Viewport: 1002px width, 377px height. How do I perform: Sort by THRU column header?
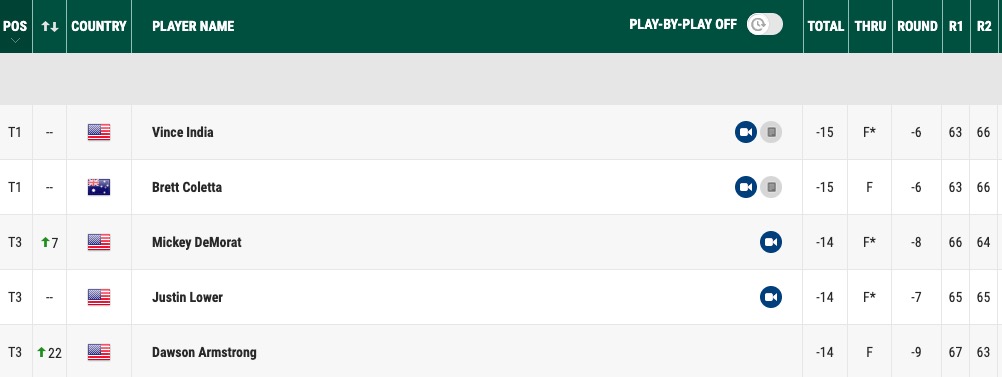click(x=870, y=26)
